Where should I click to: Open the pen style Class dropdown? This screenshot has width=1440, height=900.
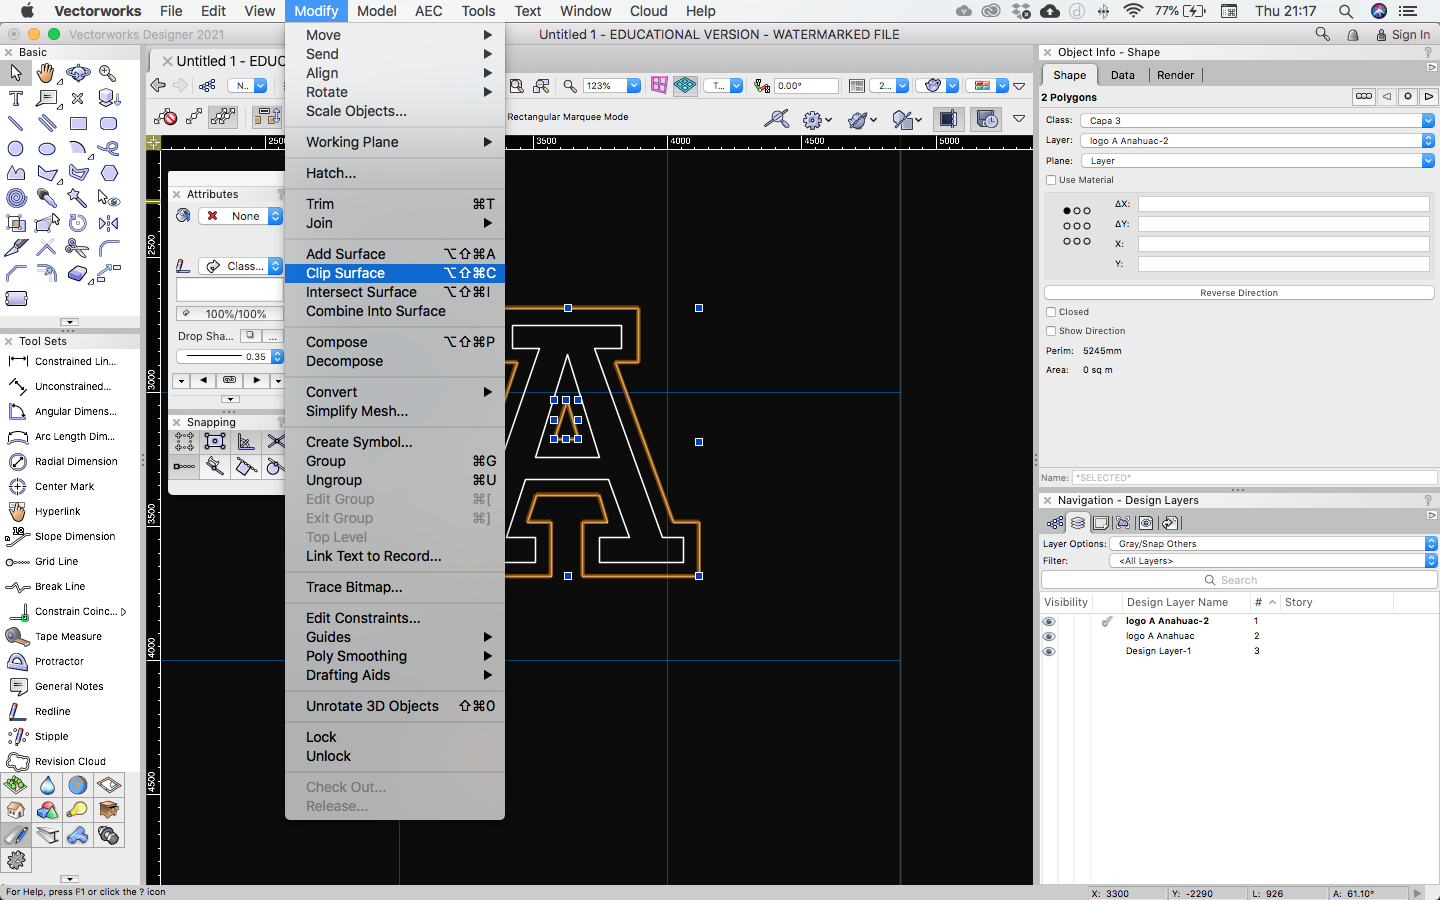pos(240,266)
